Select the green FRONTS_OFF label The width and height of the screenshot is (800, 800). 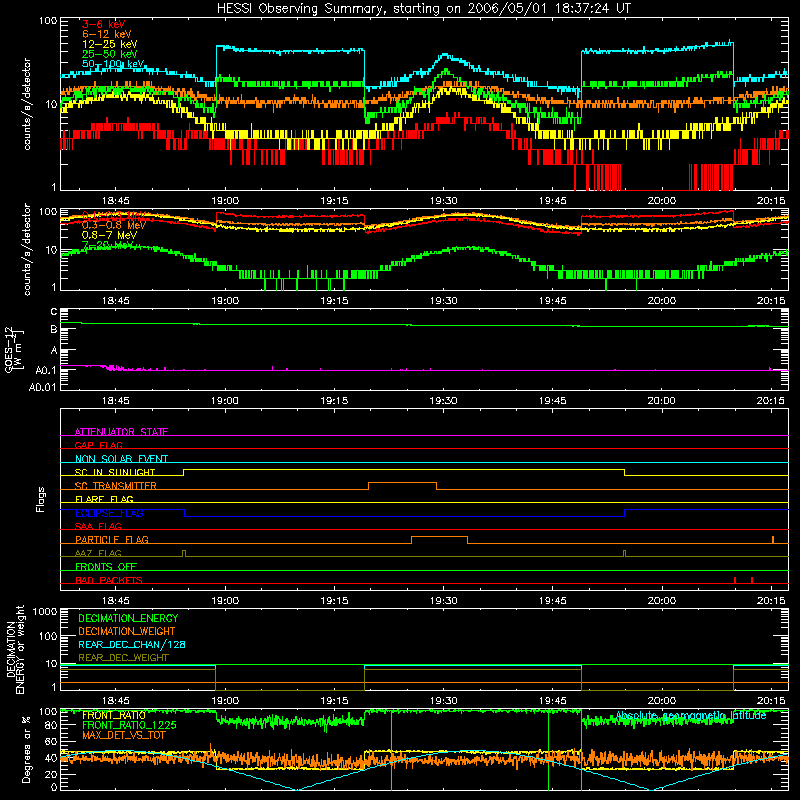coord(106,566)
